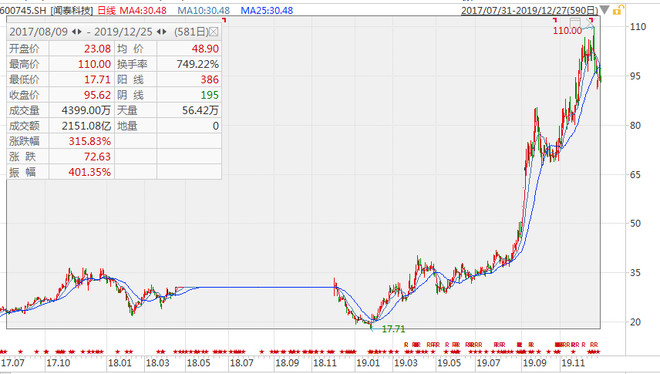This screenshot has width=660, height=374.
Task: Click the MA4:30.48 indicator label
Action: (143, 10)
